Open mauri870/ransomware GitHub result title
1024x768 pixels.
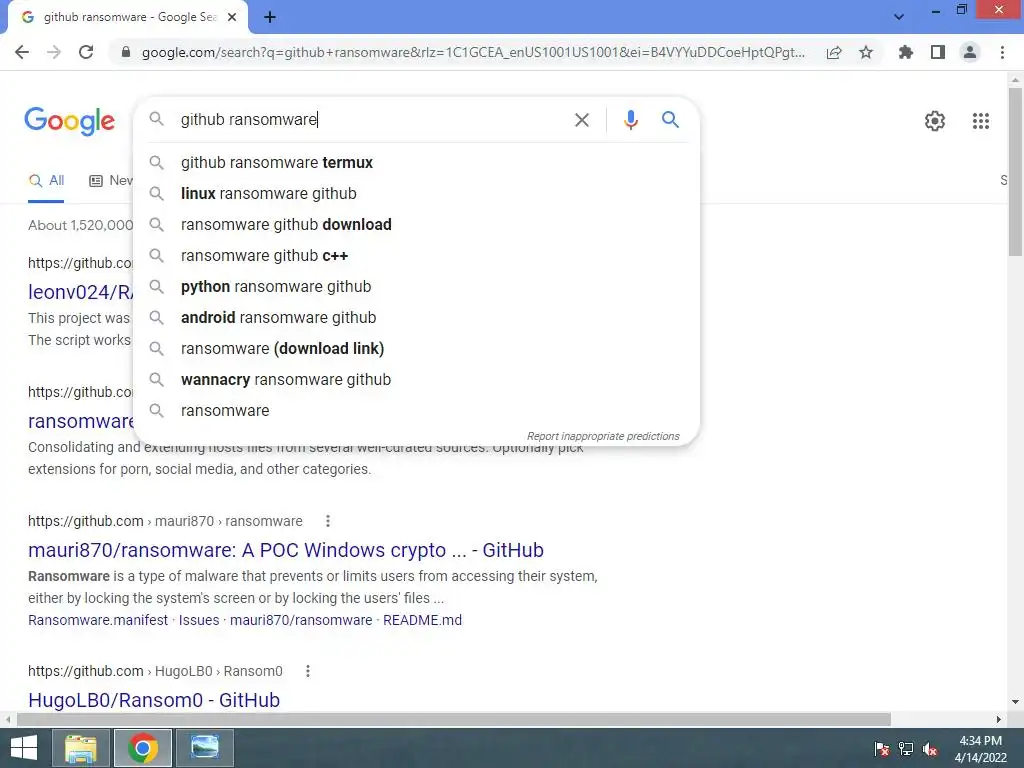point(285,550)
